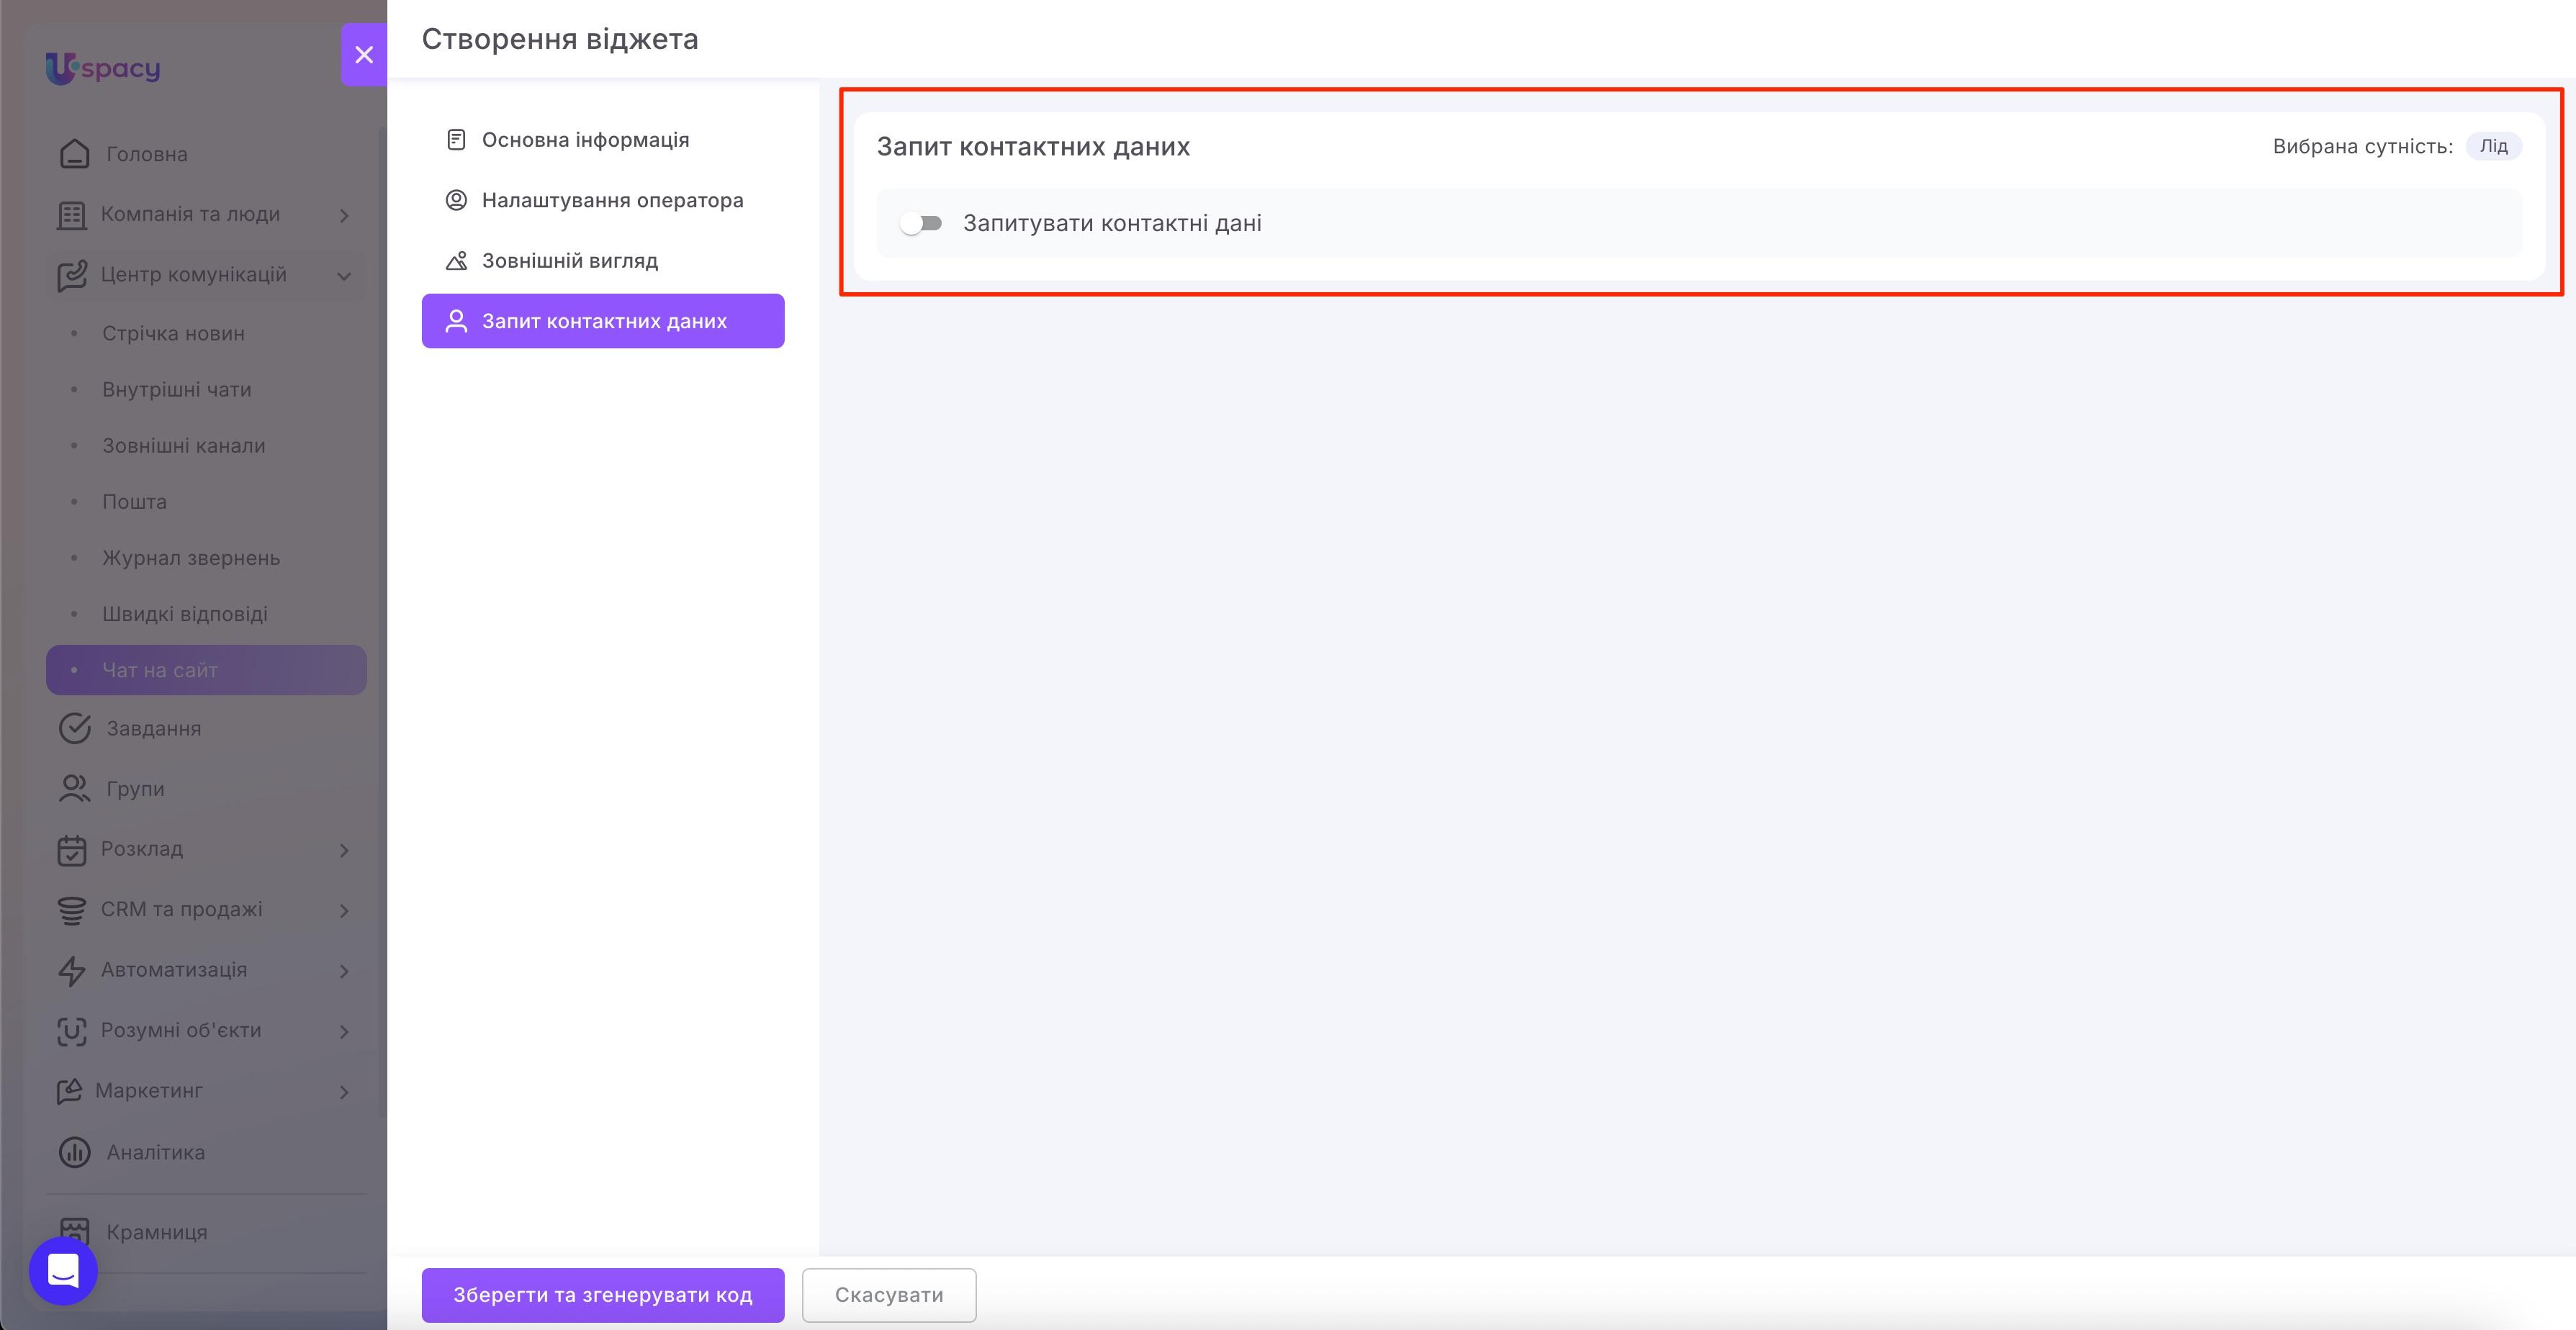
Task: Expand the Автоматизація chevron
Action: 344,971
